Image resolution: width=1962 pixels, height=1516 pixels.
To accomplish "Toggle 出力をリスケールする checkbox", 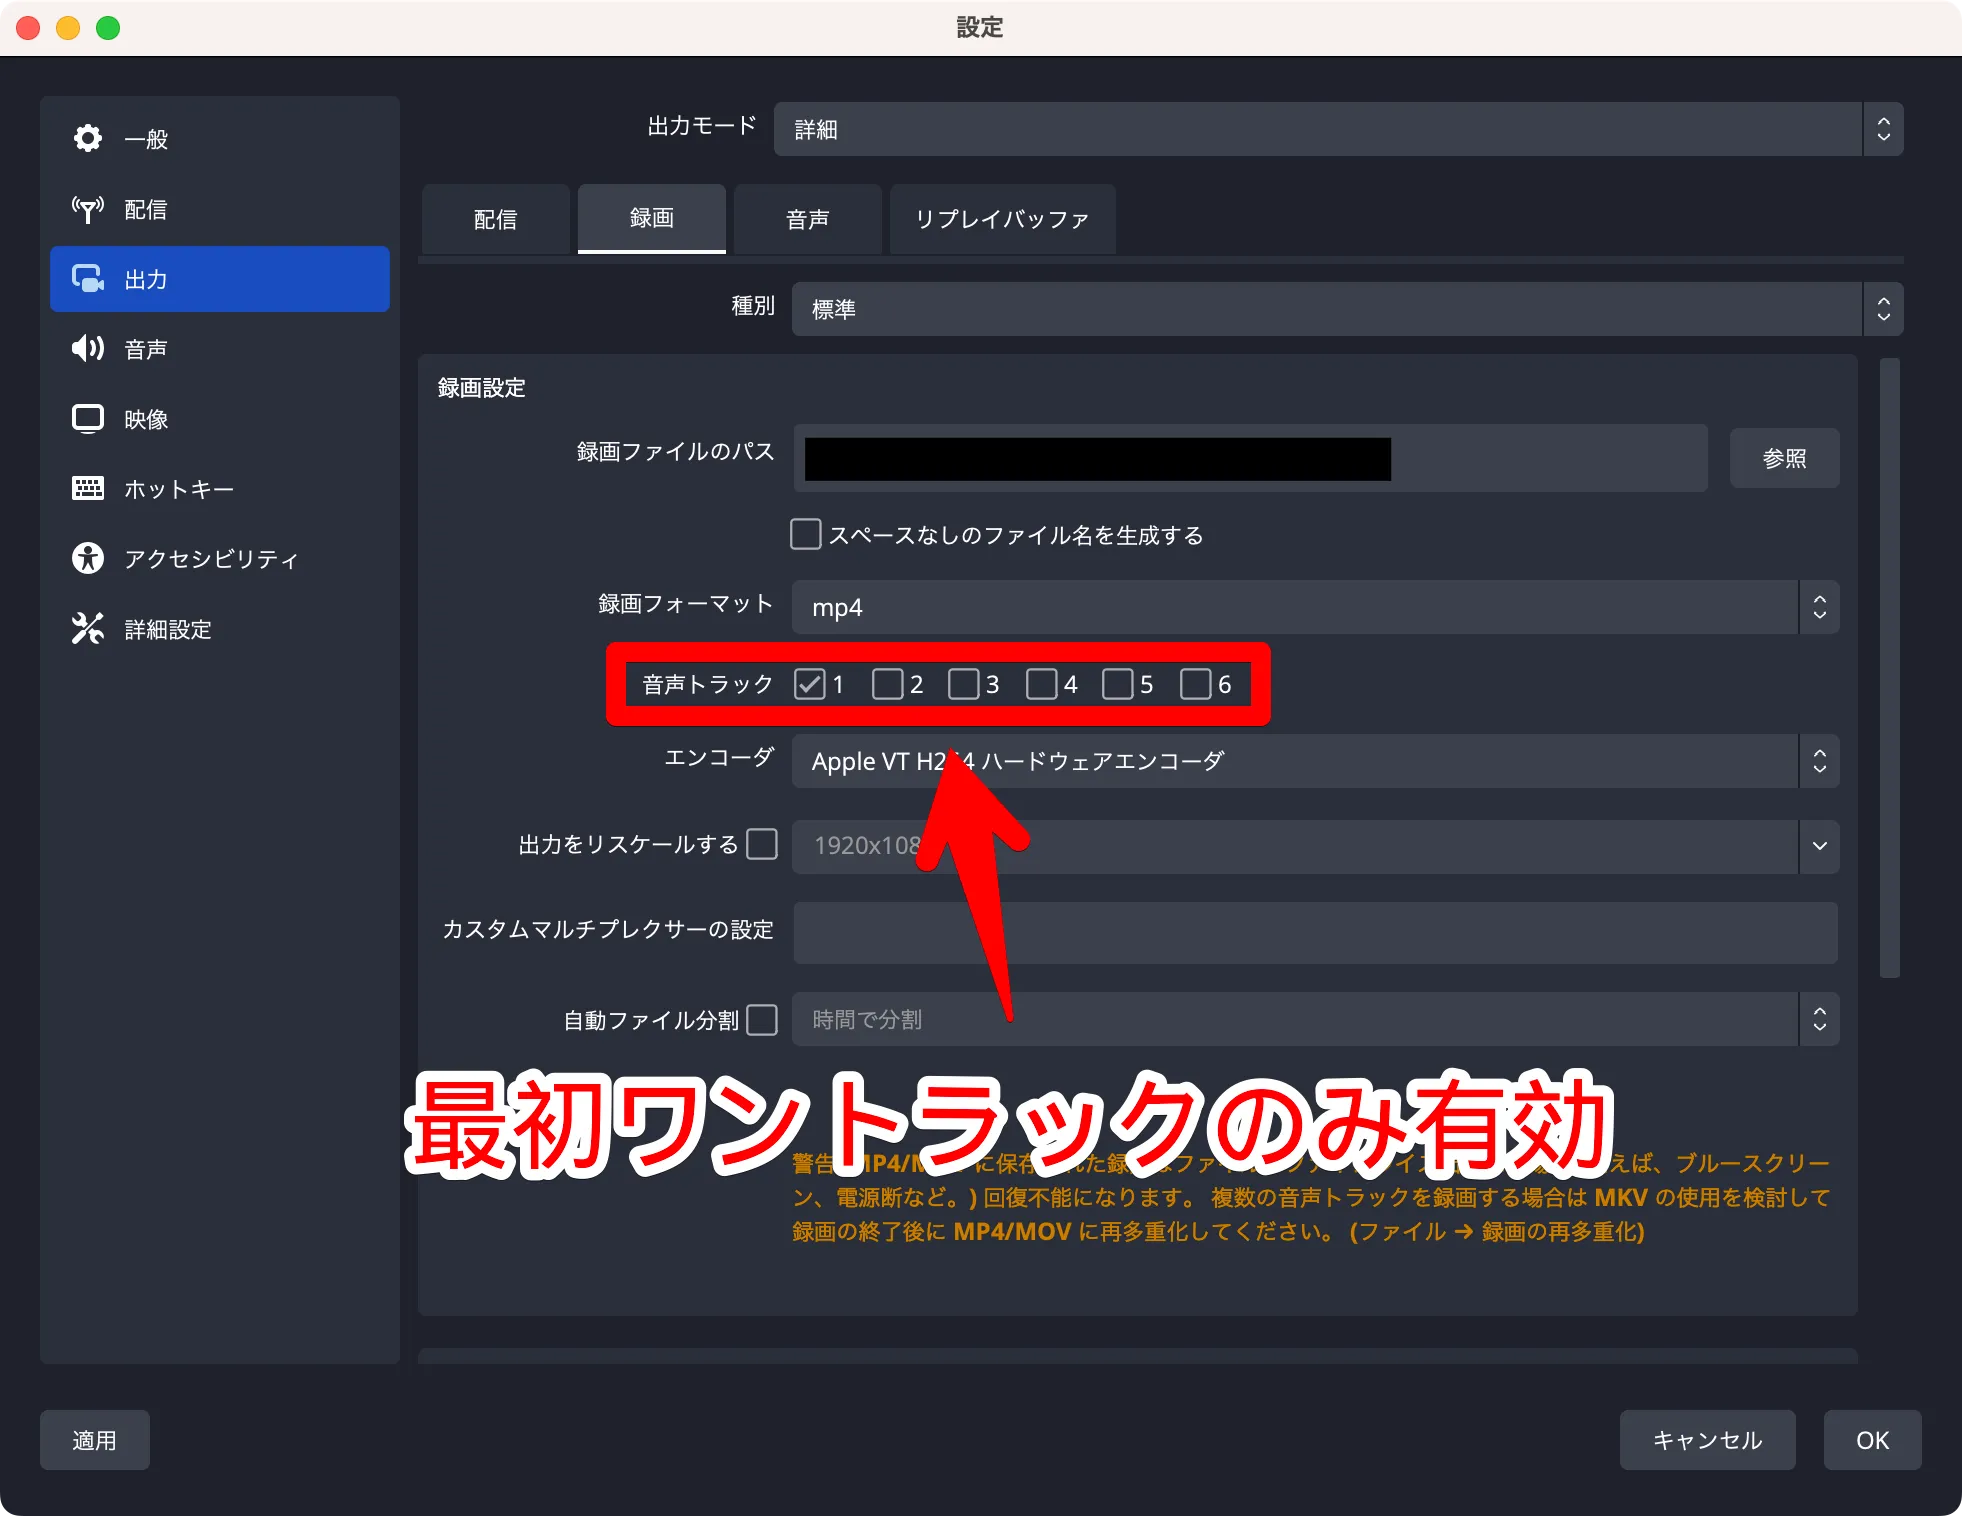I will [762, 844].
